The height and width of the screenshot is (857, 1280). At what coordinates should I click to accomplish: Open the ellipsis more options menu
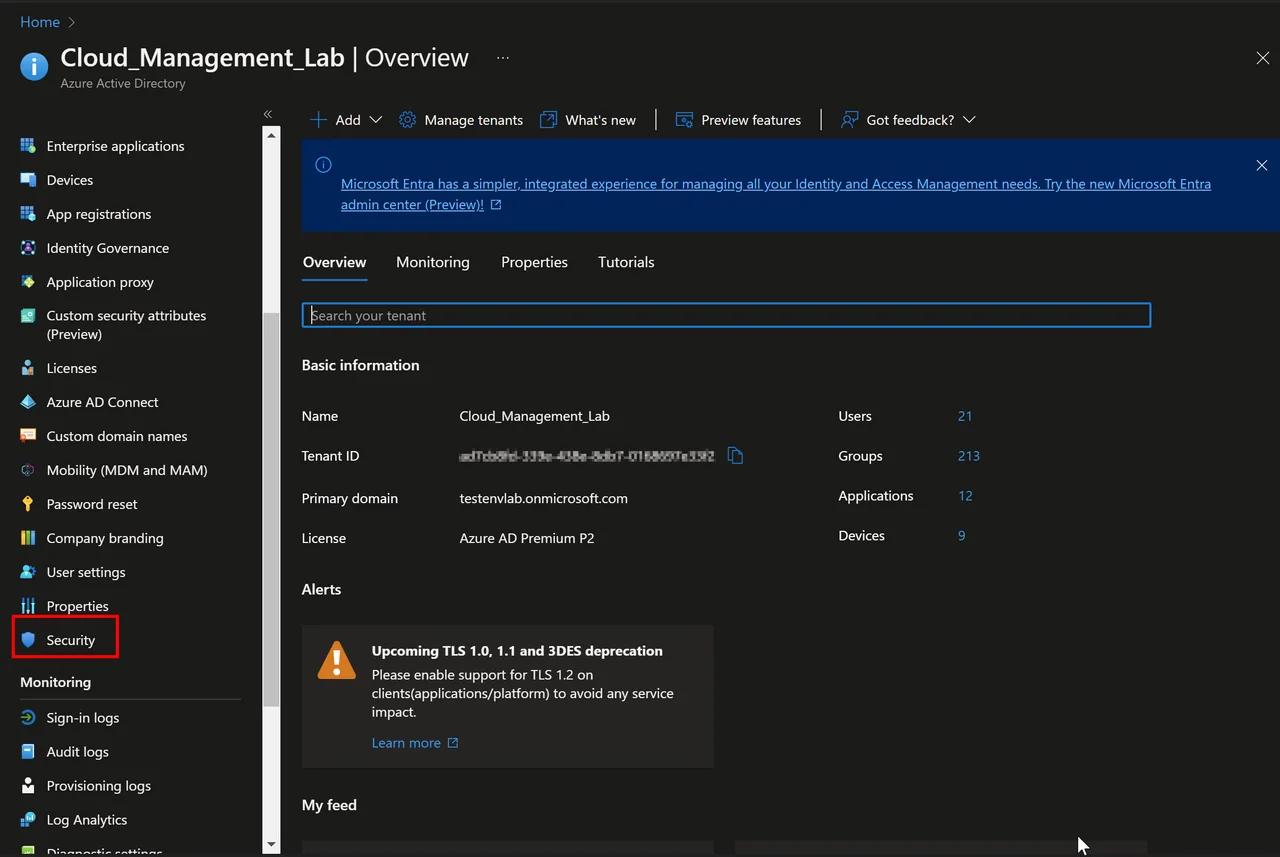point(503,58)
